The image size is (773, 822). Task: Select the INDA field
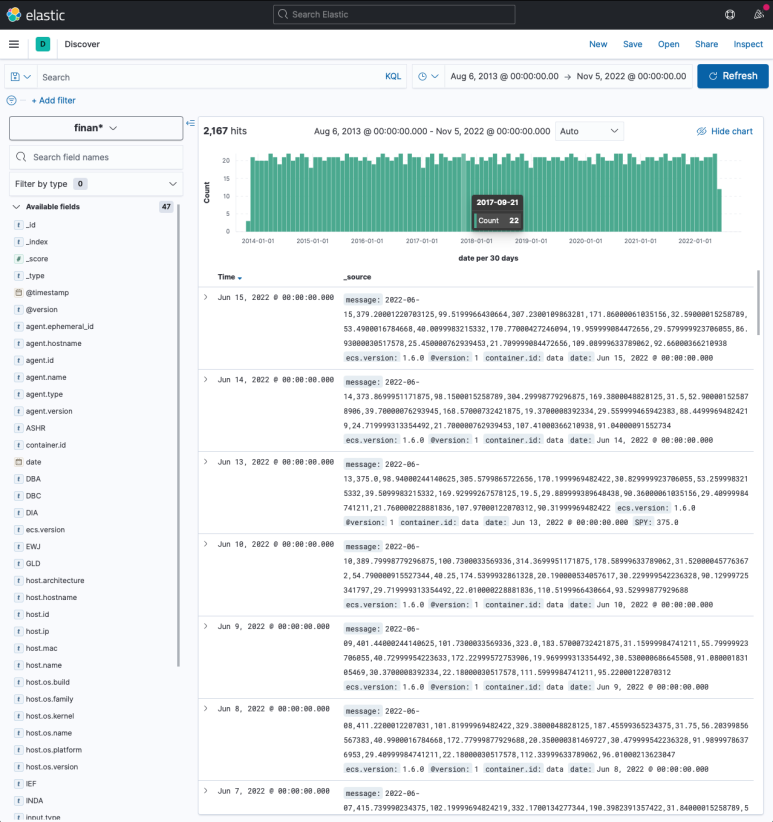(34, 801)
